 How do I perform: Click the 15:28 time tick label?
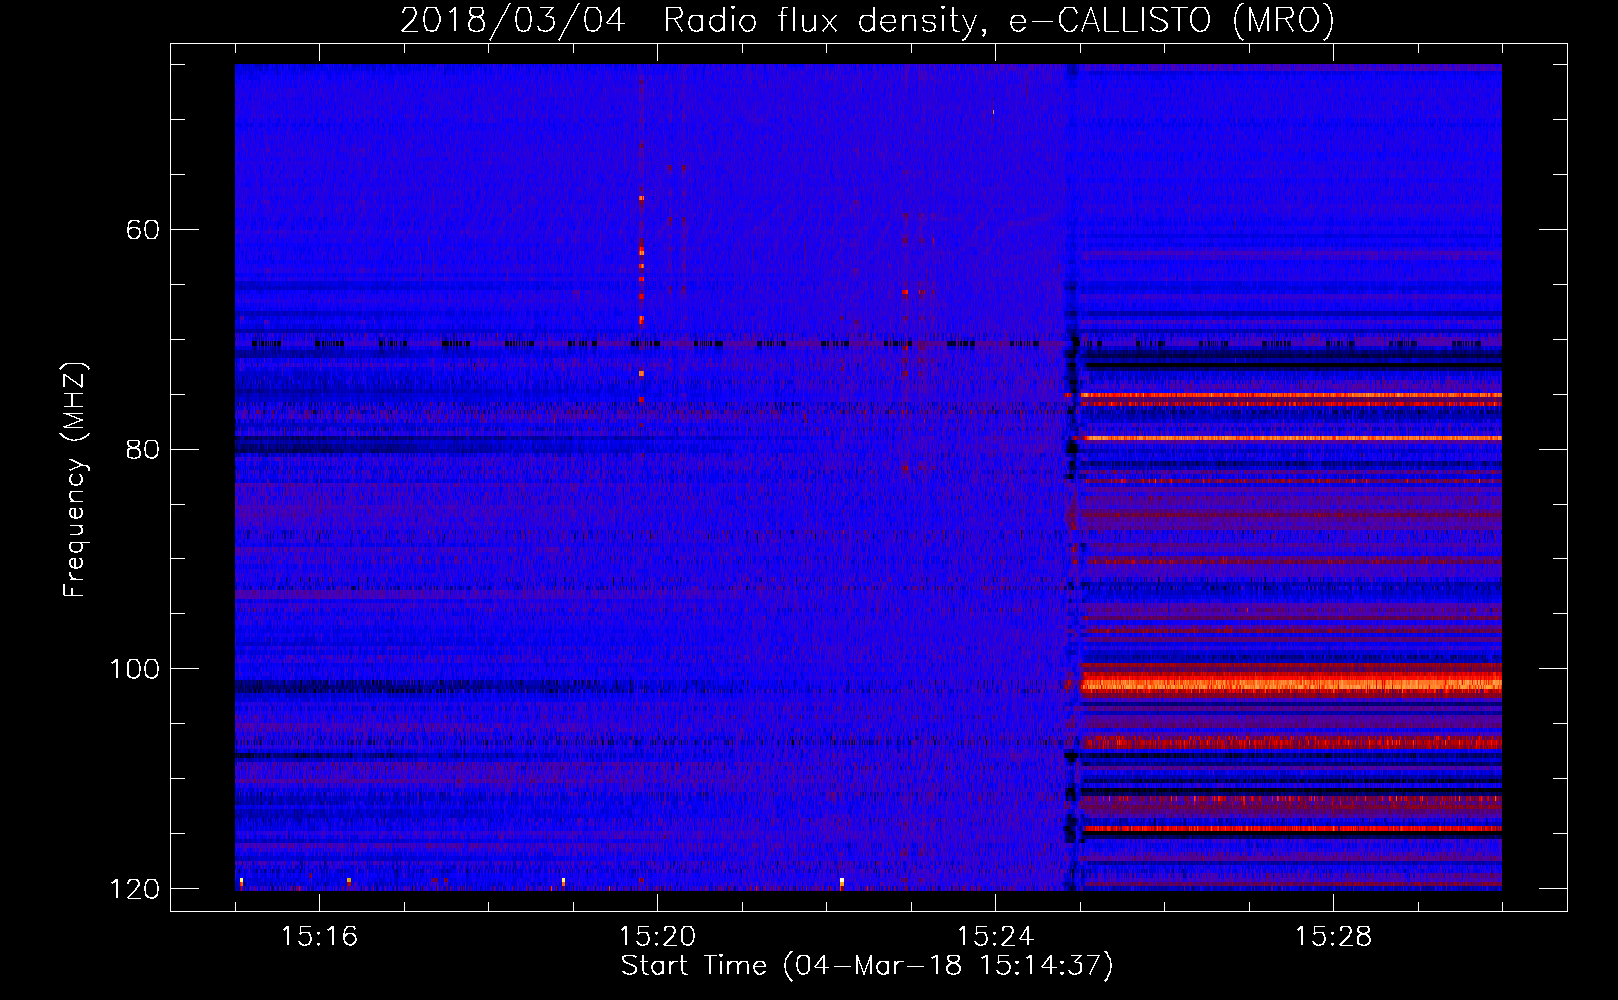click(x=1333, y=936)
